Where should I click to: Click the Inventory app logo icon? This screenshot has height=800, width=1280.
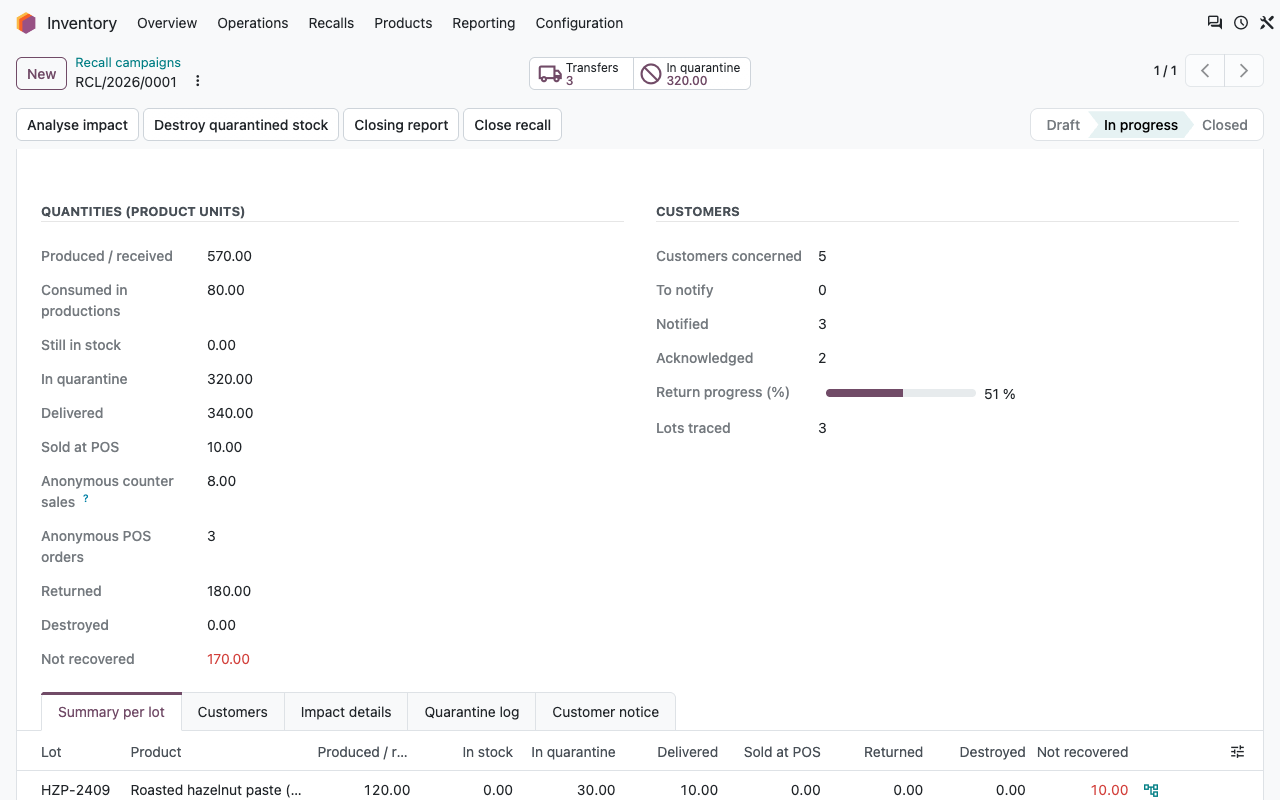click(x=26, y=23)
